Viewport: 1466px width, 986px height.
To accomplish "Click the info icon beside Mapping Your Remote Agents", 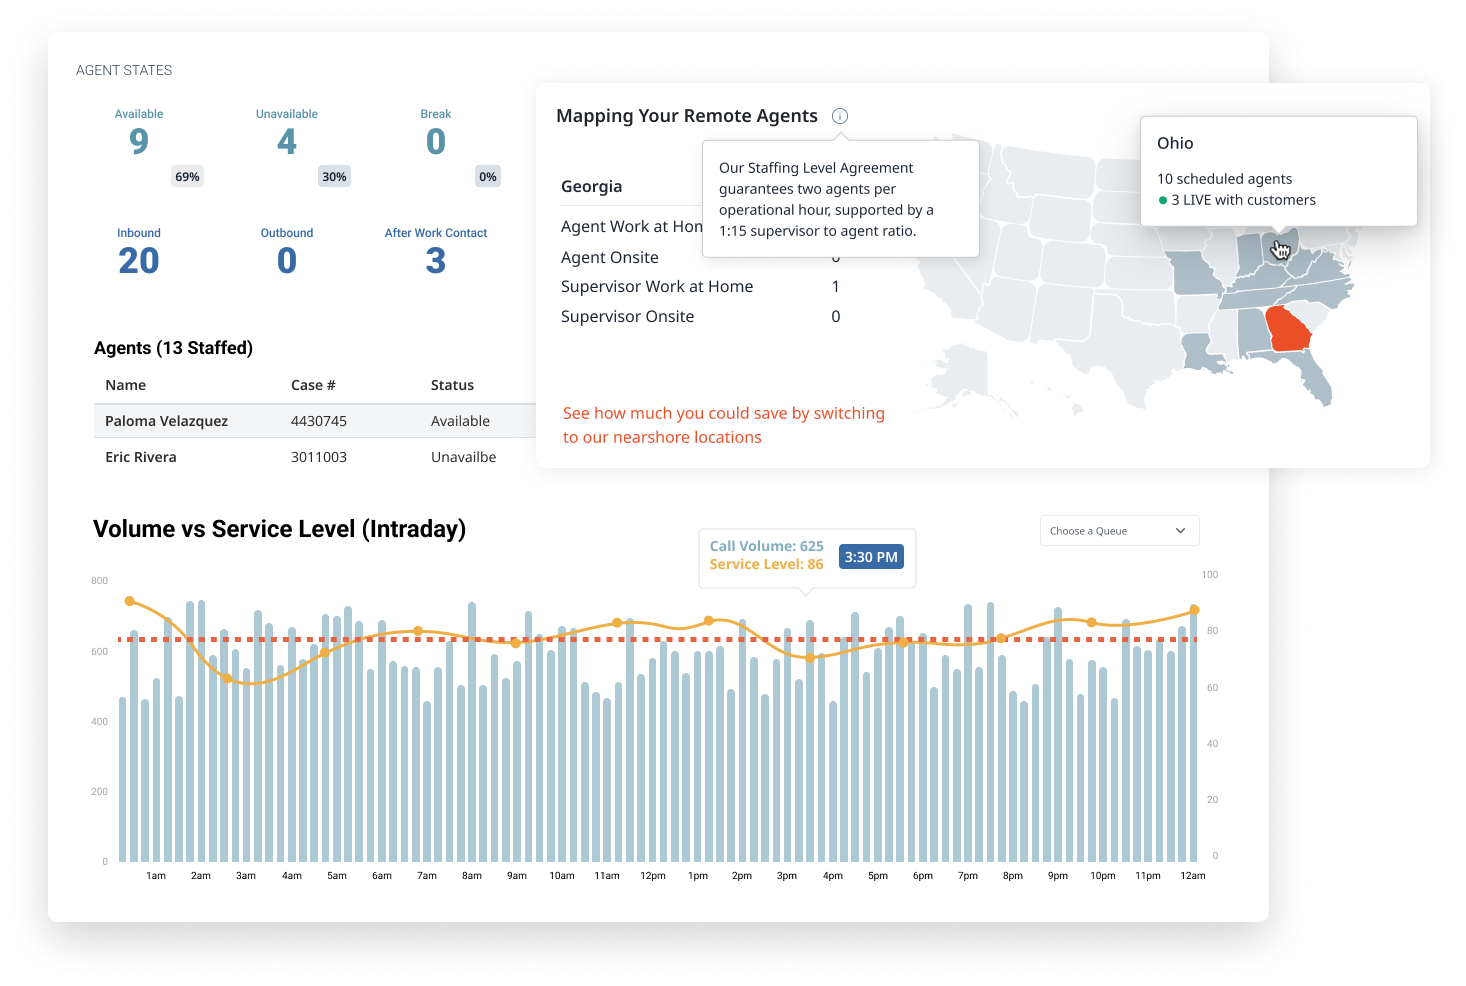I will 840,116.
